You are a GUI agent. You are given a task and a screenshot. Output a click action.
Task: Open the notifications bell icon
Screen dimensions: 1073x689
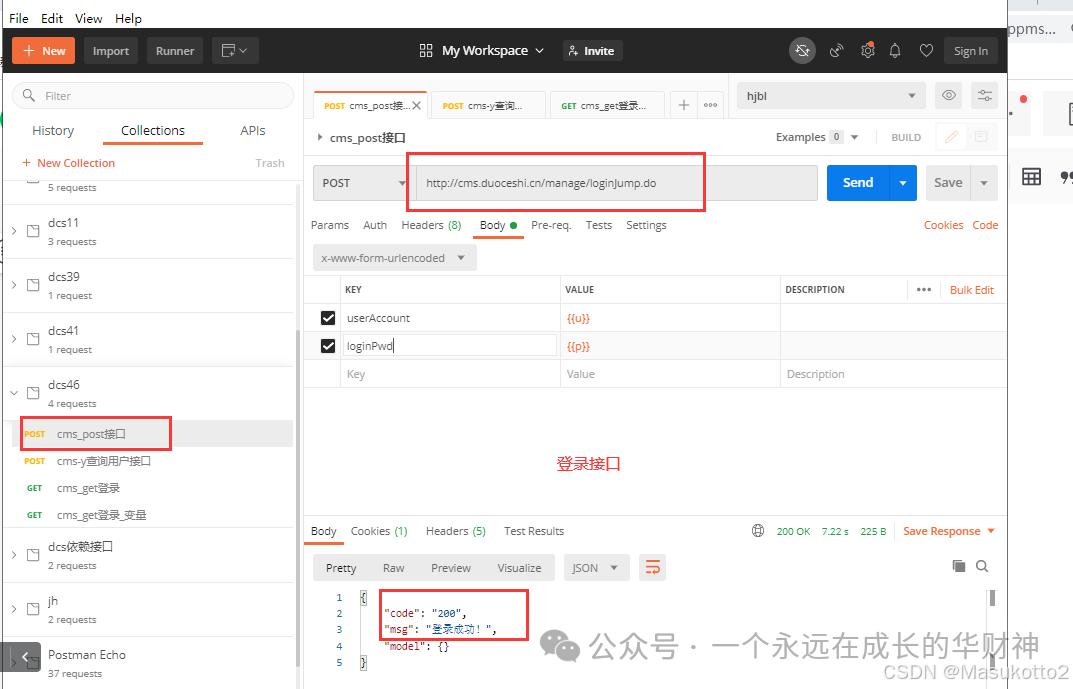[x=895, y=51]
